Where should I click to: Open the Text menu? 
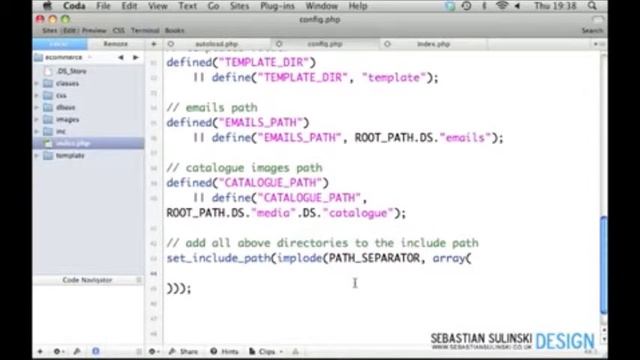point(188,6)
